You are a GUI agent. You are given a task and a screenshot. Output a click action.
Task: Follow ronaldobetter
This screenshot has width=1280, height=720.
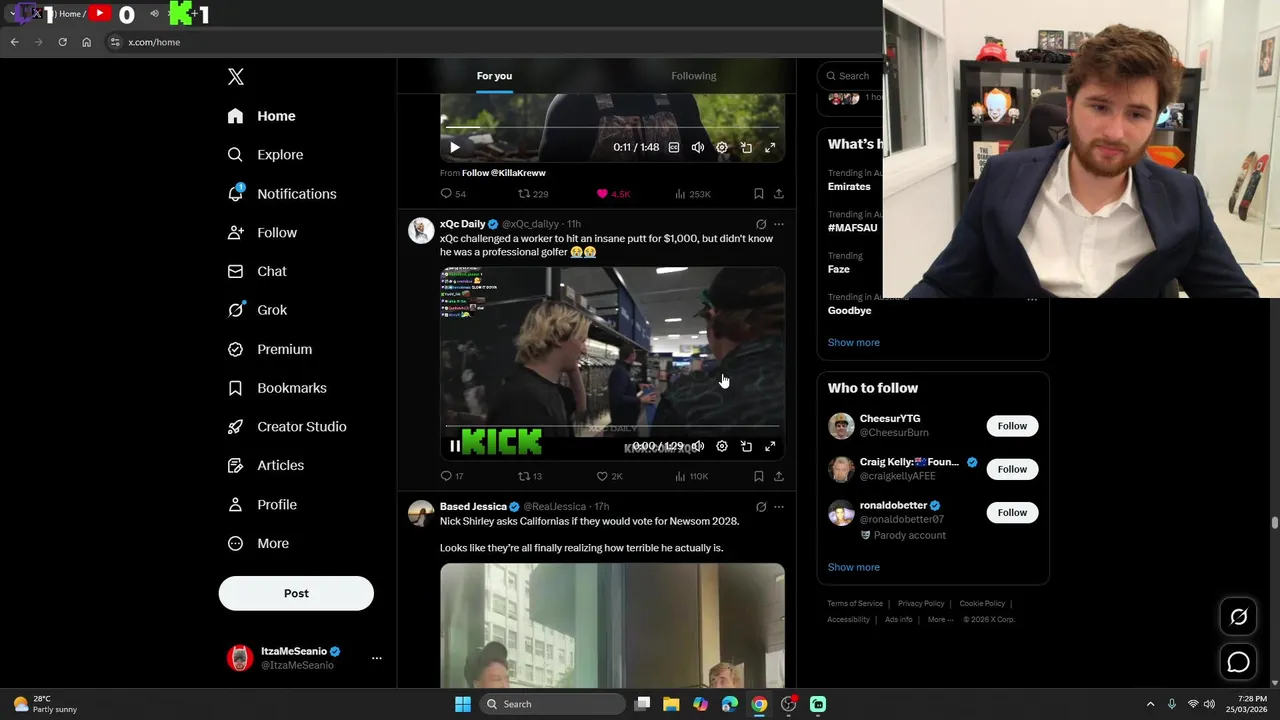(1012, 512)
